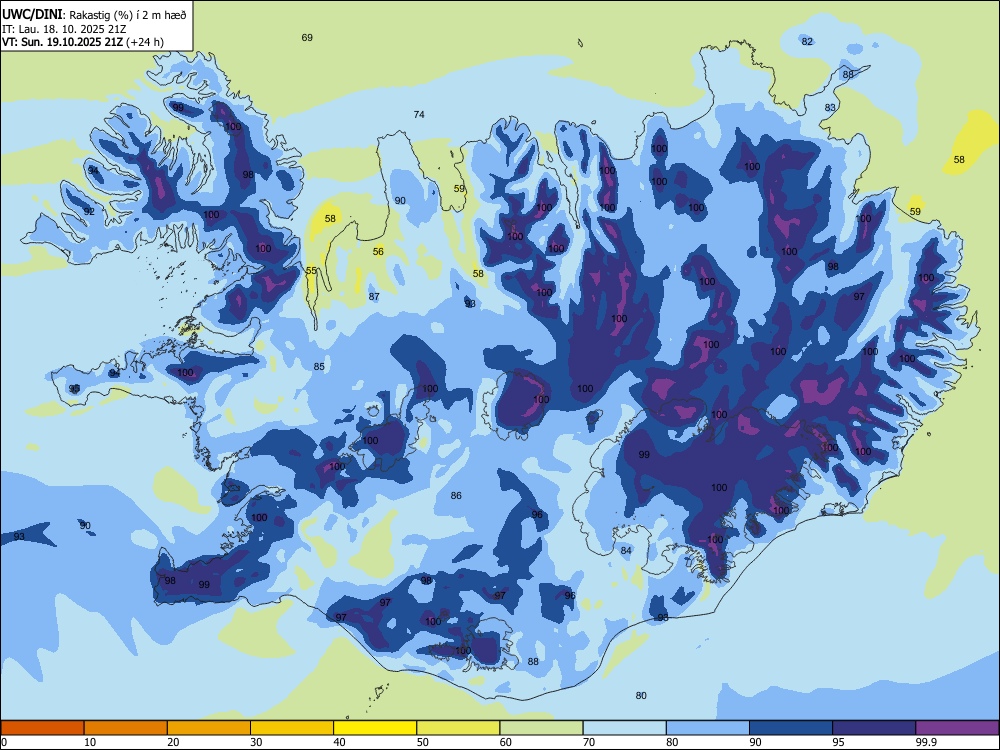The image size is (1000, 750).
Task: Click the '60' legend scale label
Action: coord(506,742)
